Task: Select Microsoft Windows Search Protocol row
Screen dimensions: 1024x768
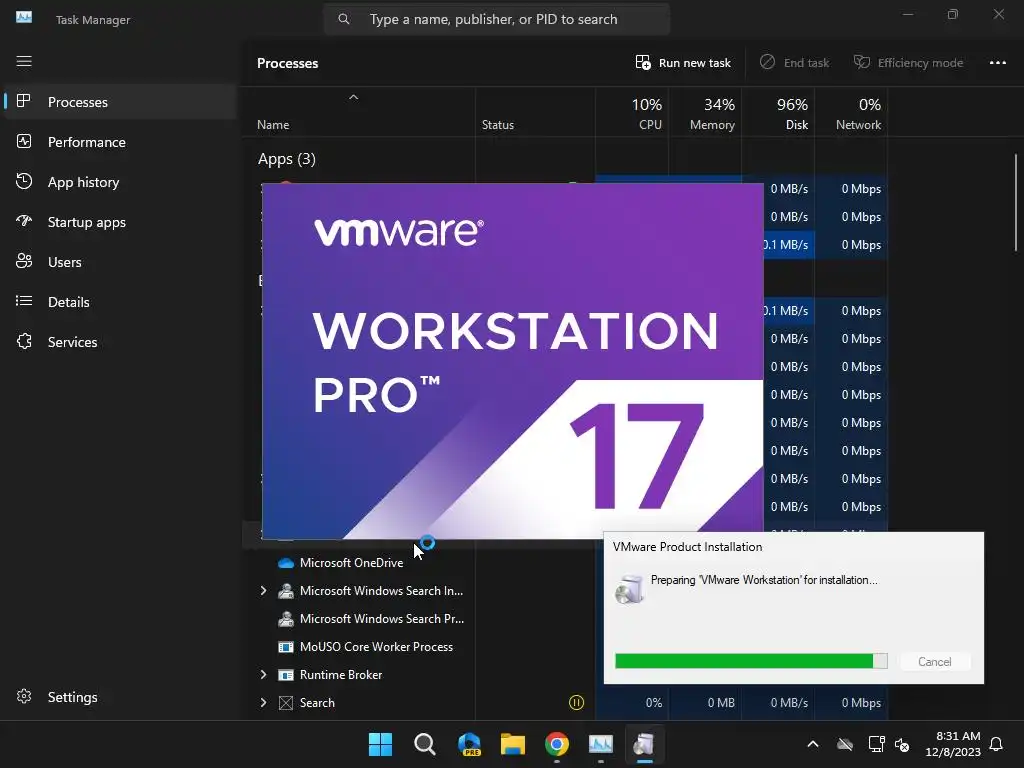Action: [x=381, y=619]
